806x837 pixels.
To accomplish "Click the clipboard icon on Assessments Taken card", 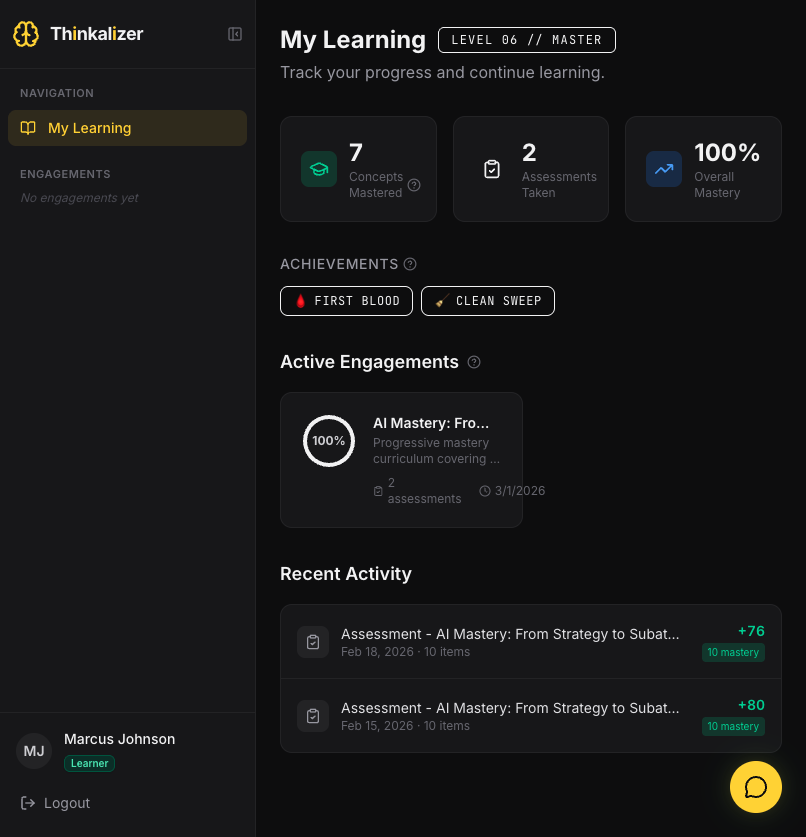I will click(x=492, y=169).
